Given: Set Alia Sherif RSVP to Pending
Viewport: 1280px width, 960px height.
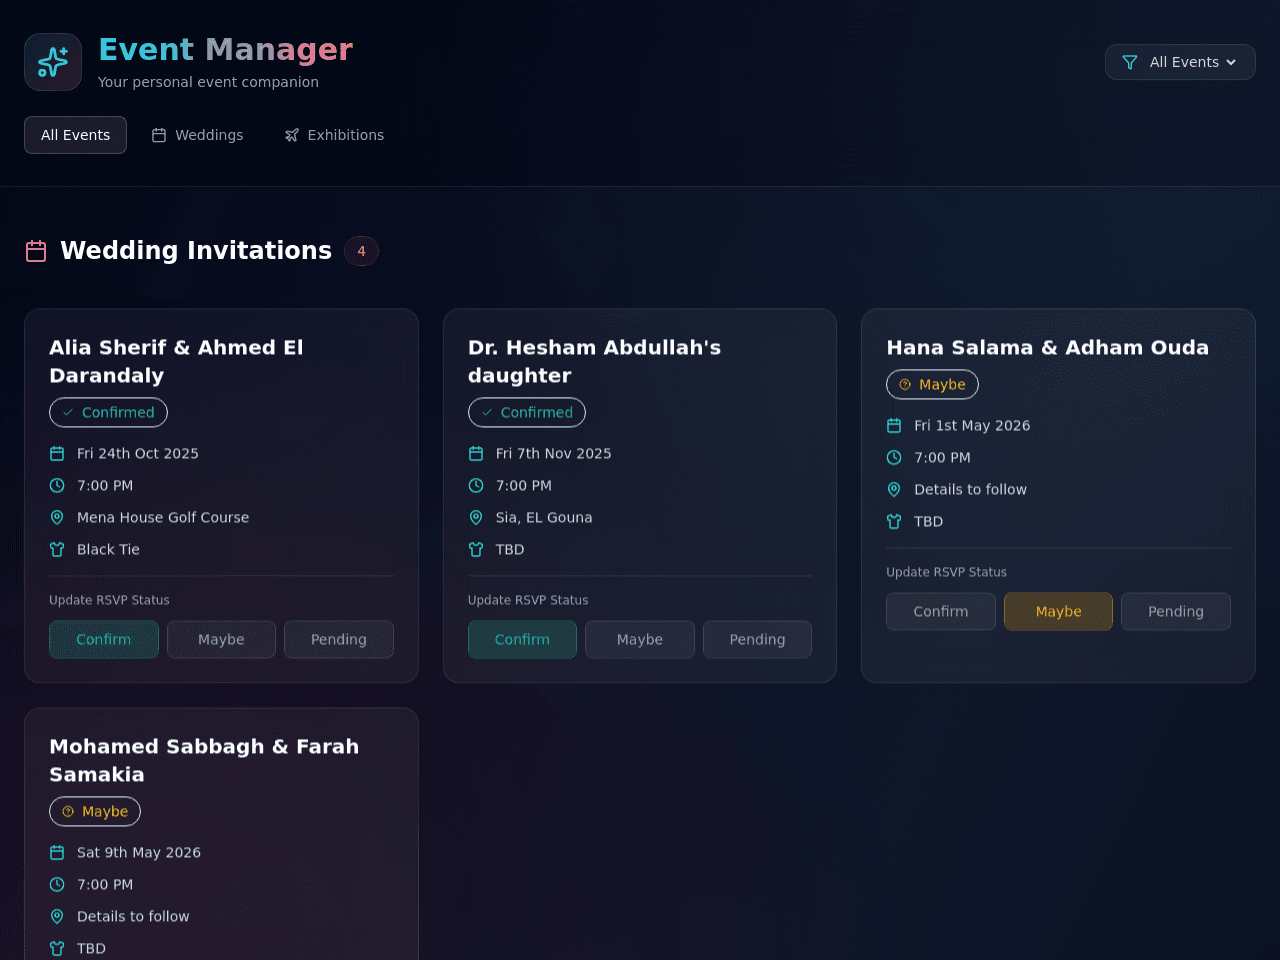Looking at the screenshot, I should (x=339, y=639).
